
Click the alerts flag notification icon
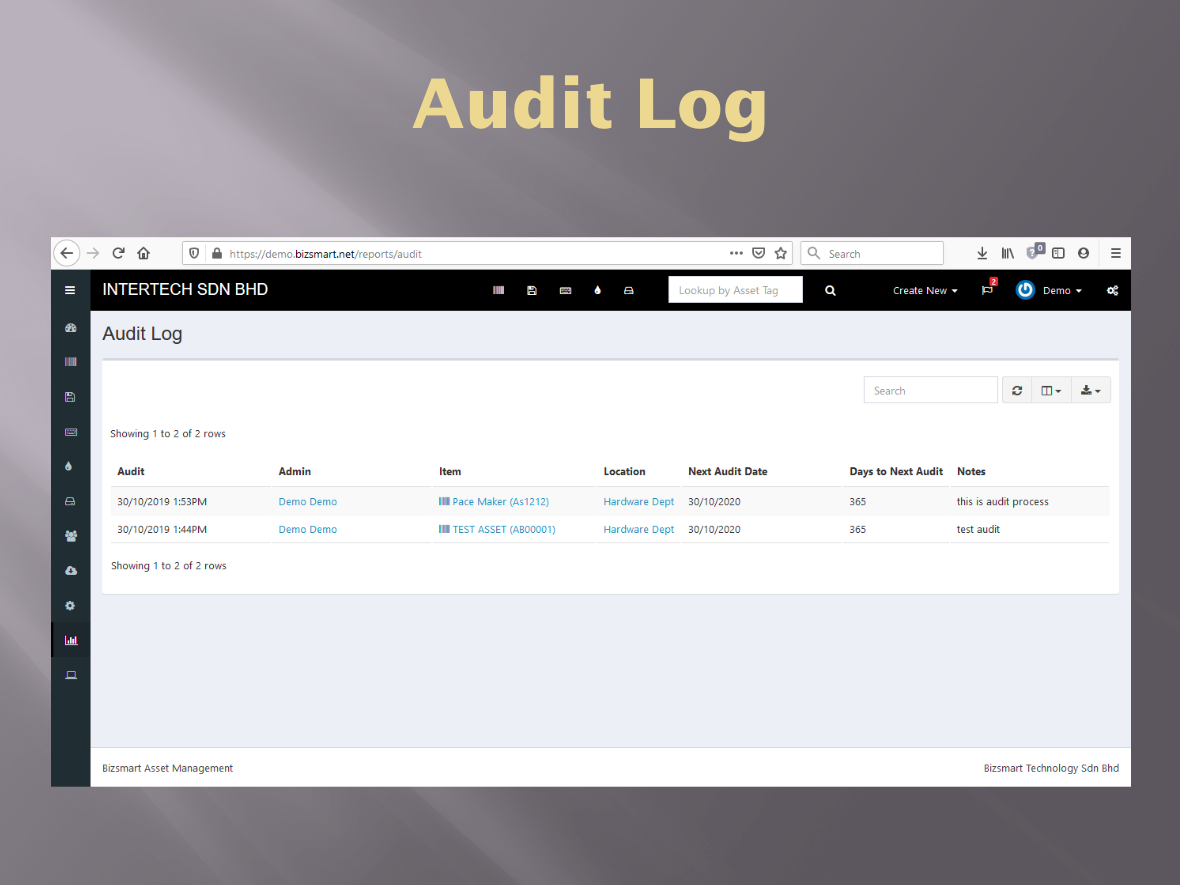[x=987, y=291]
